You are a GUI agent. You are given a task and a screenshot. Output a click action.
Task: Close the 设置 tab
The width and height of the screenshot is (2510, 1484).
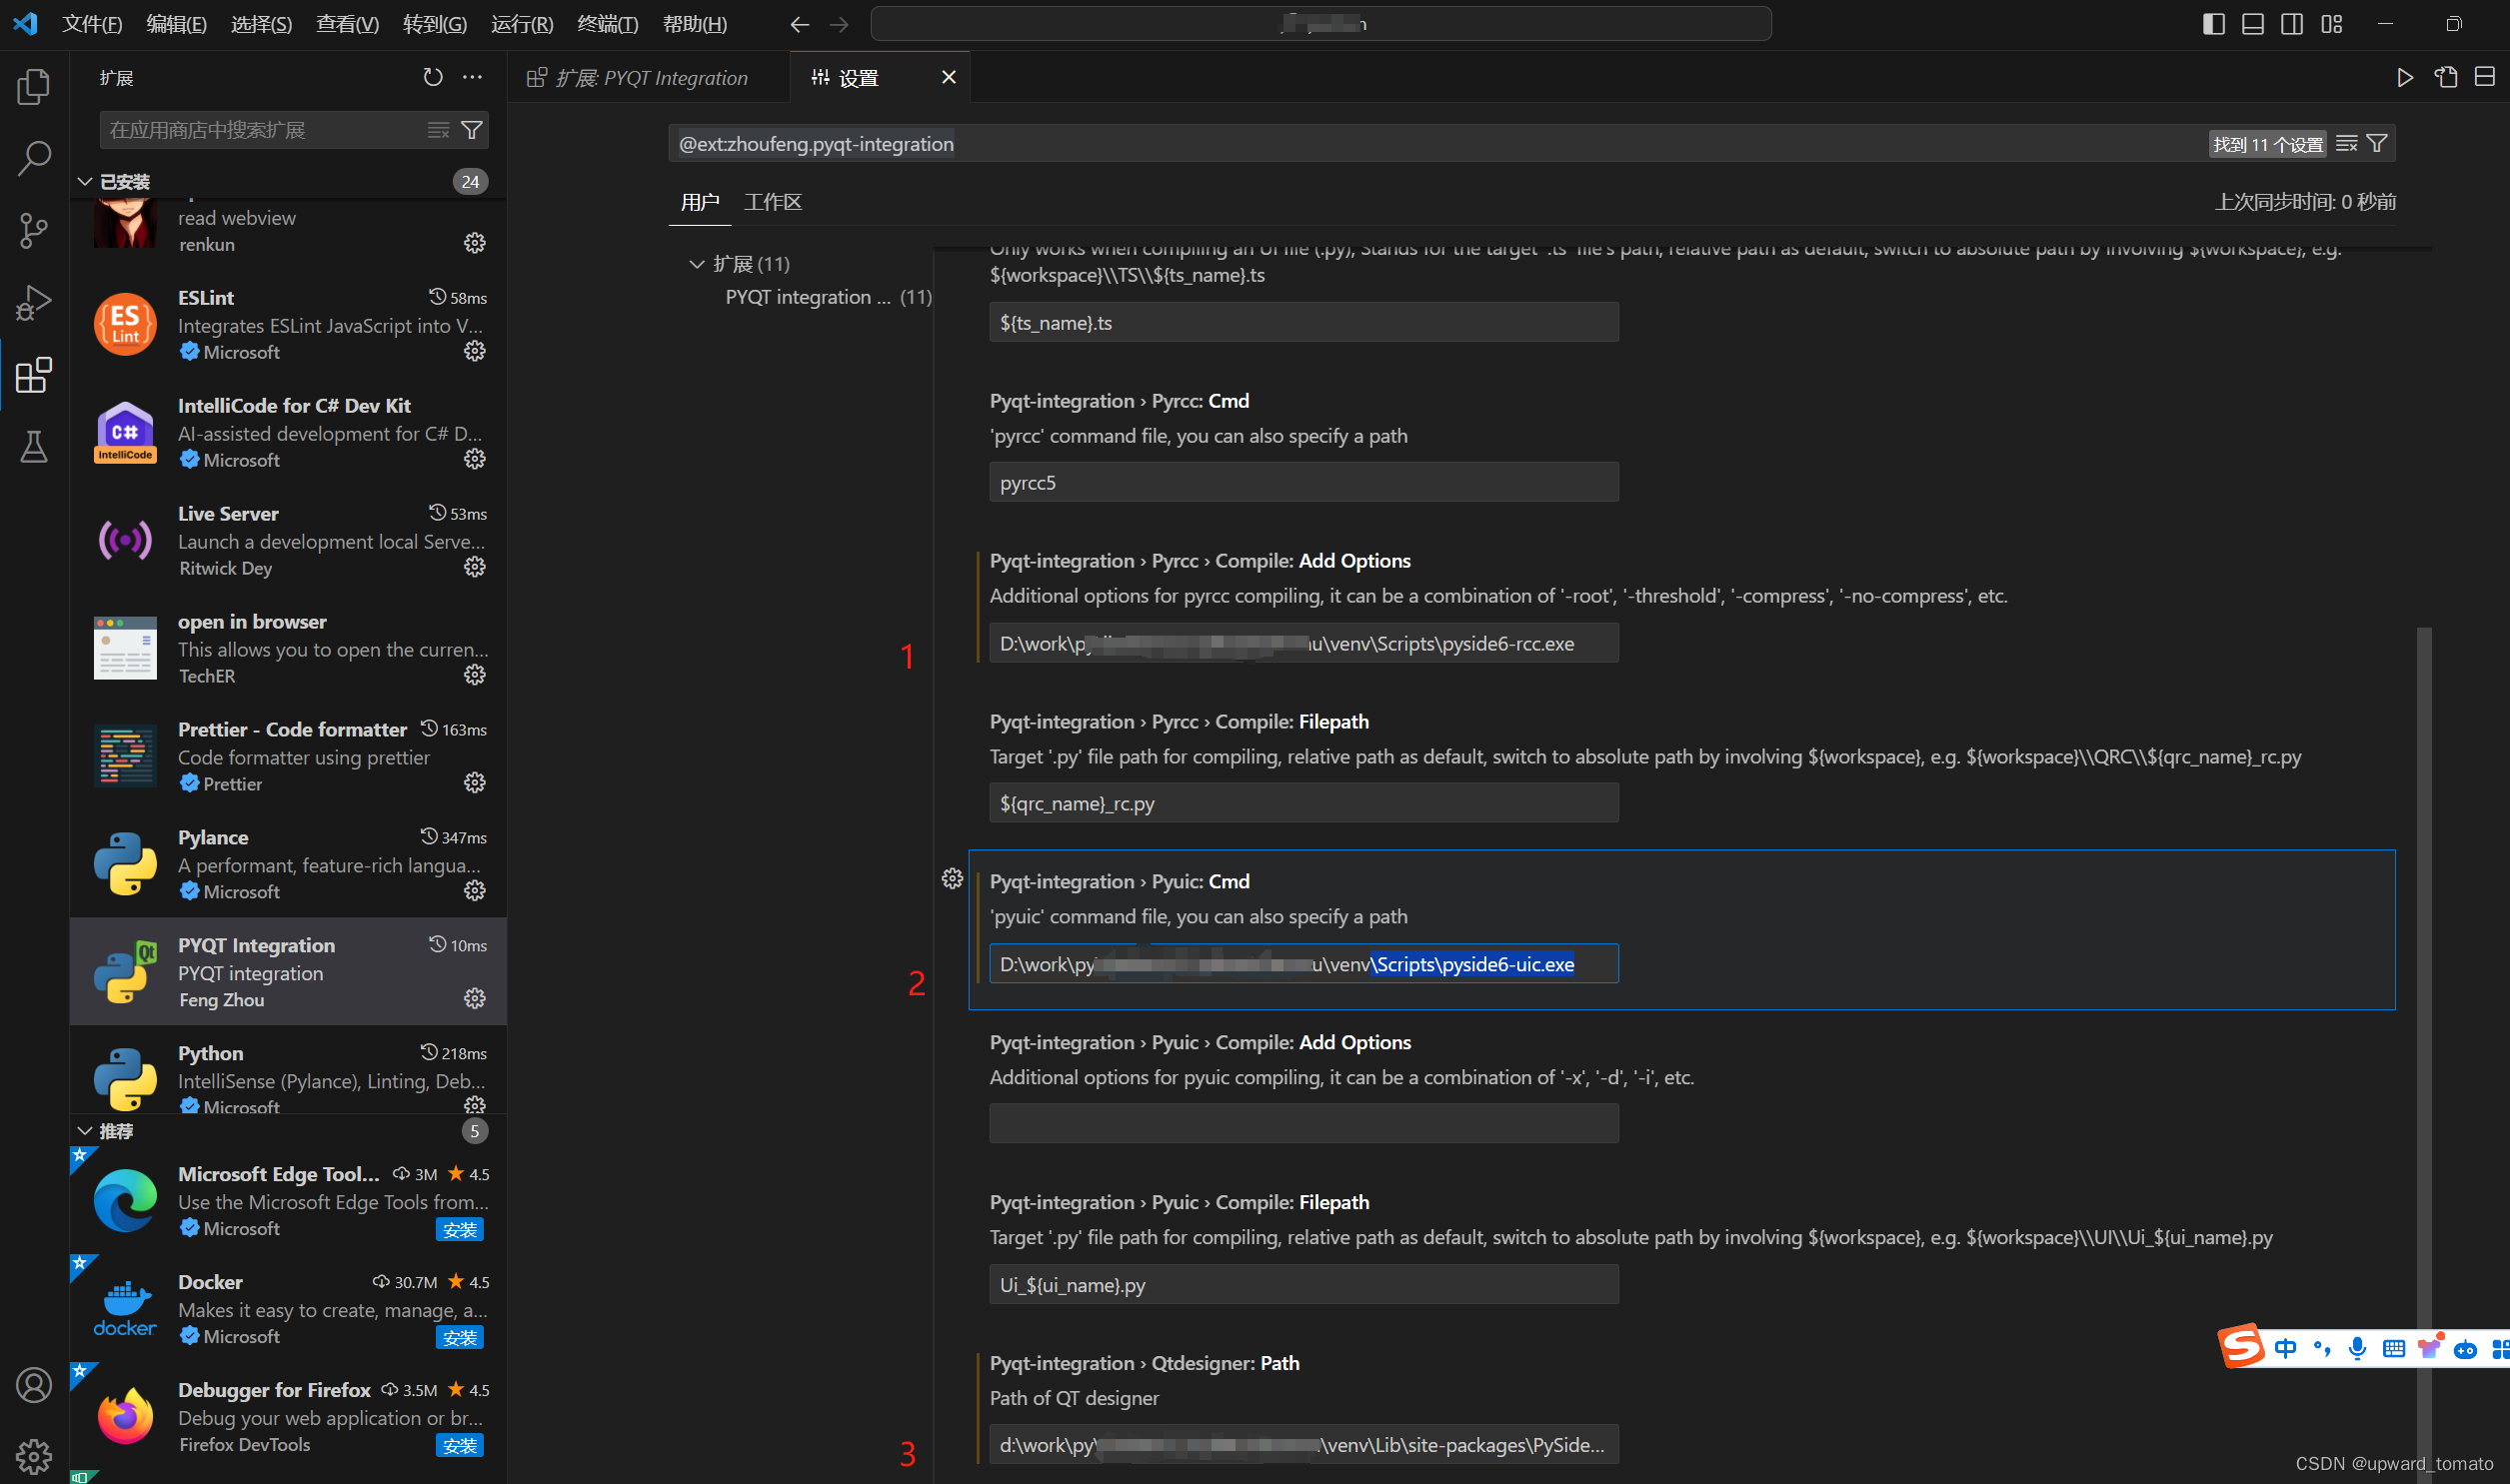point(949,77)
